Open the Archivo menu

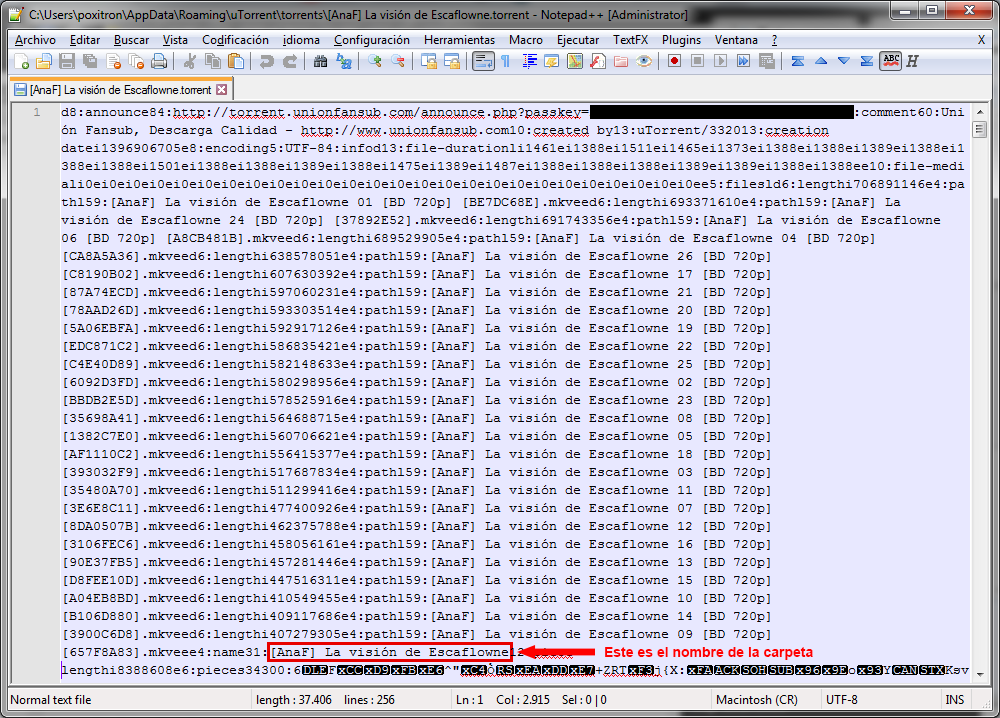tap(35, 40)
